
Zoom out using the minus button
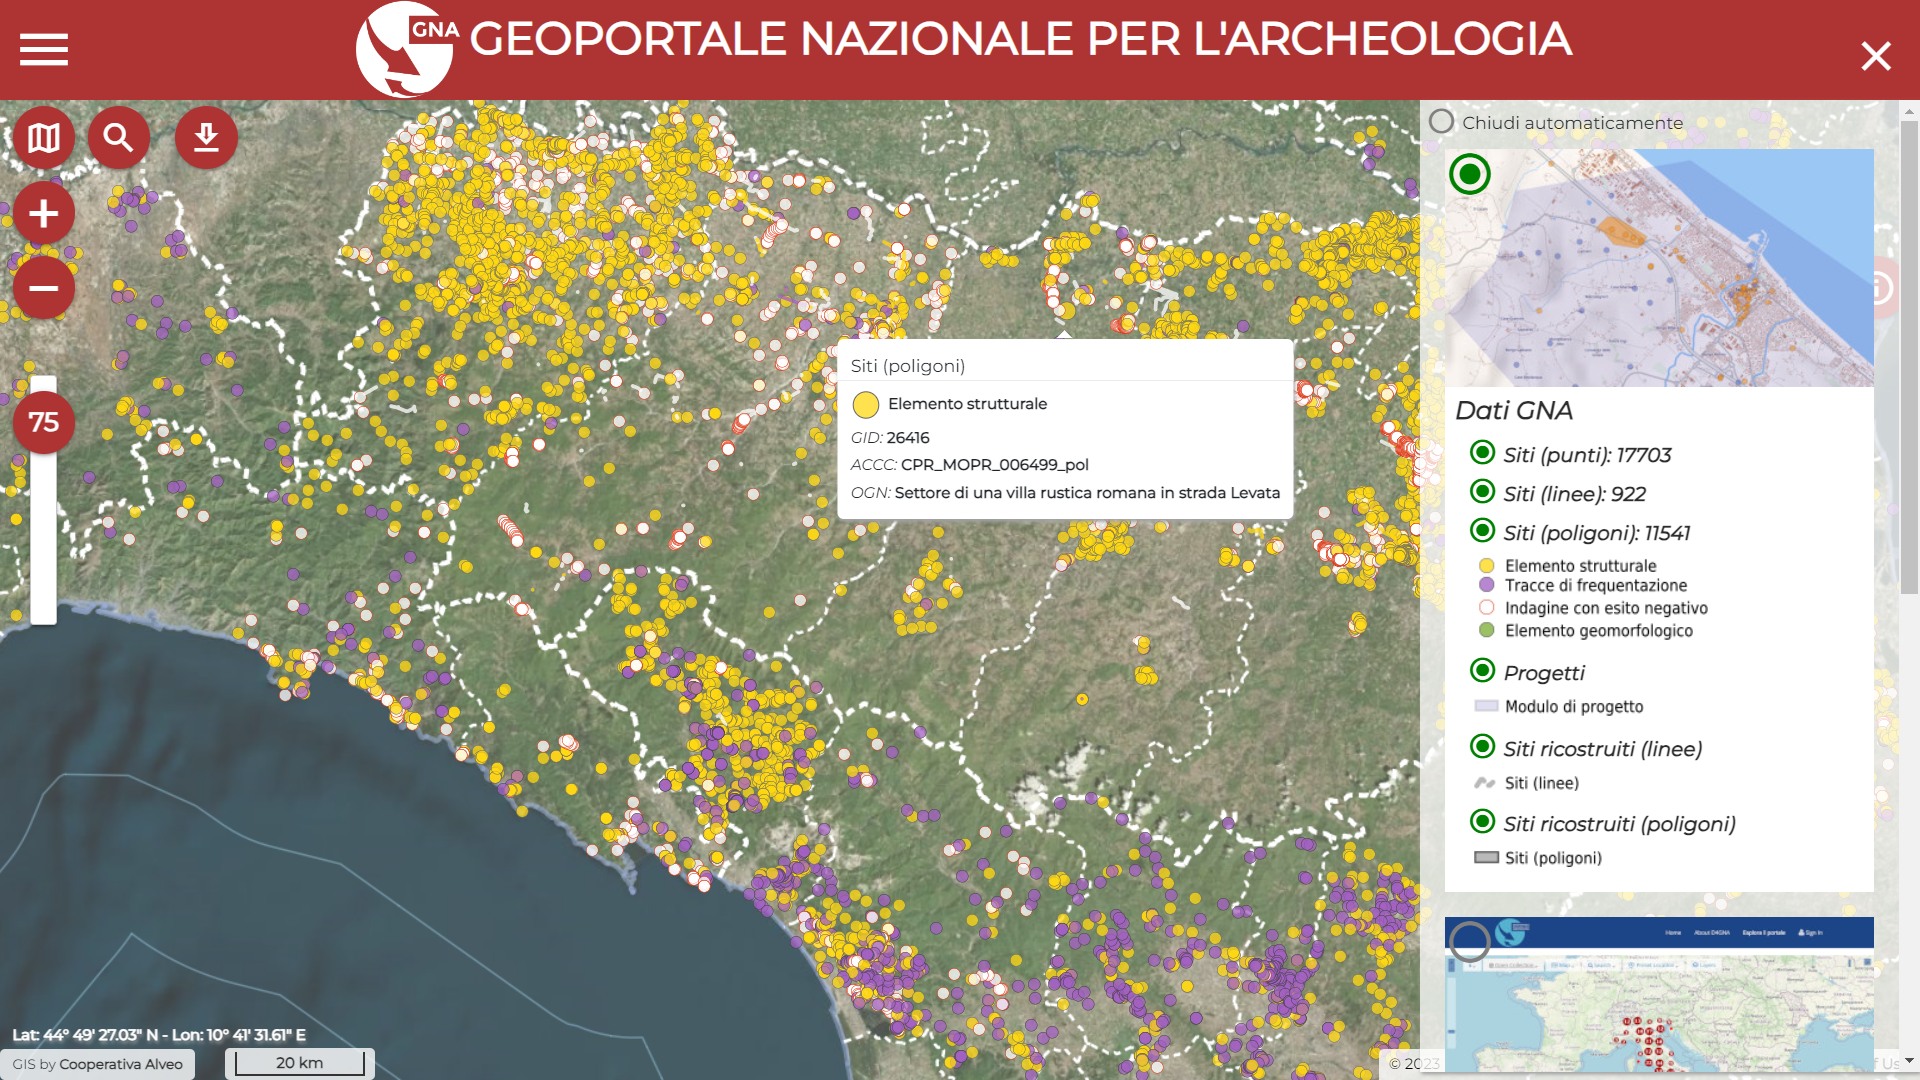[42, 287]
